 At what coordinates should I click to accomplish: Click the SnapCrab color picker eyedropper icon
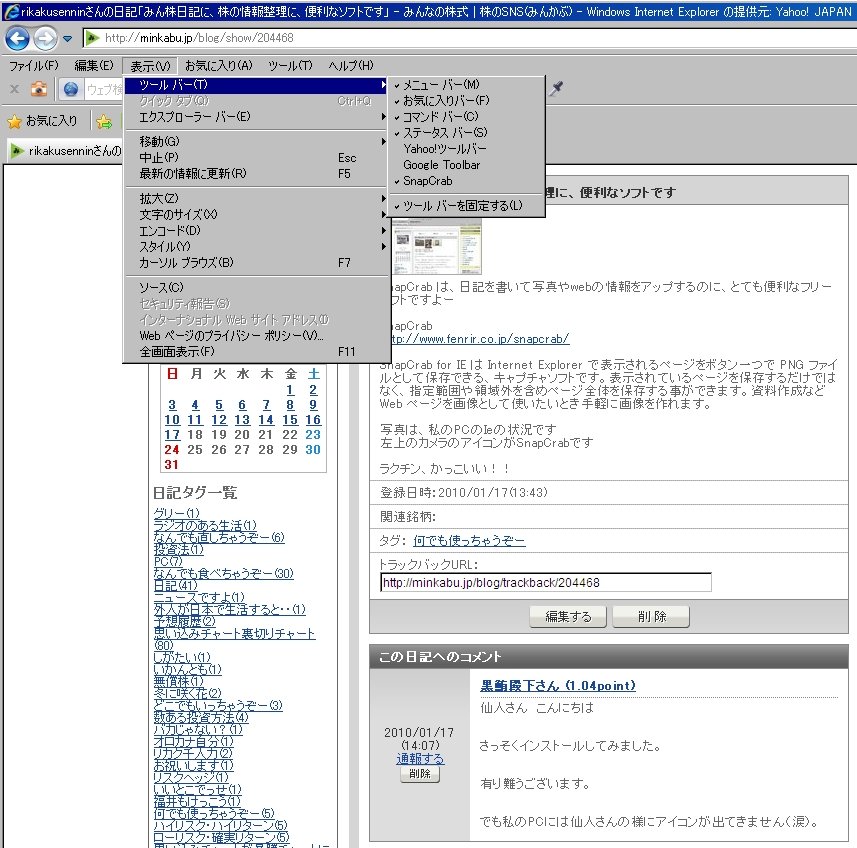[556, 89]
